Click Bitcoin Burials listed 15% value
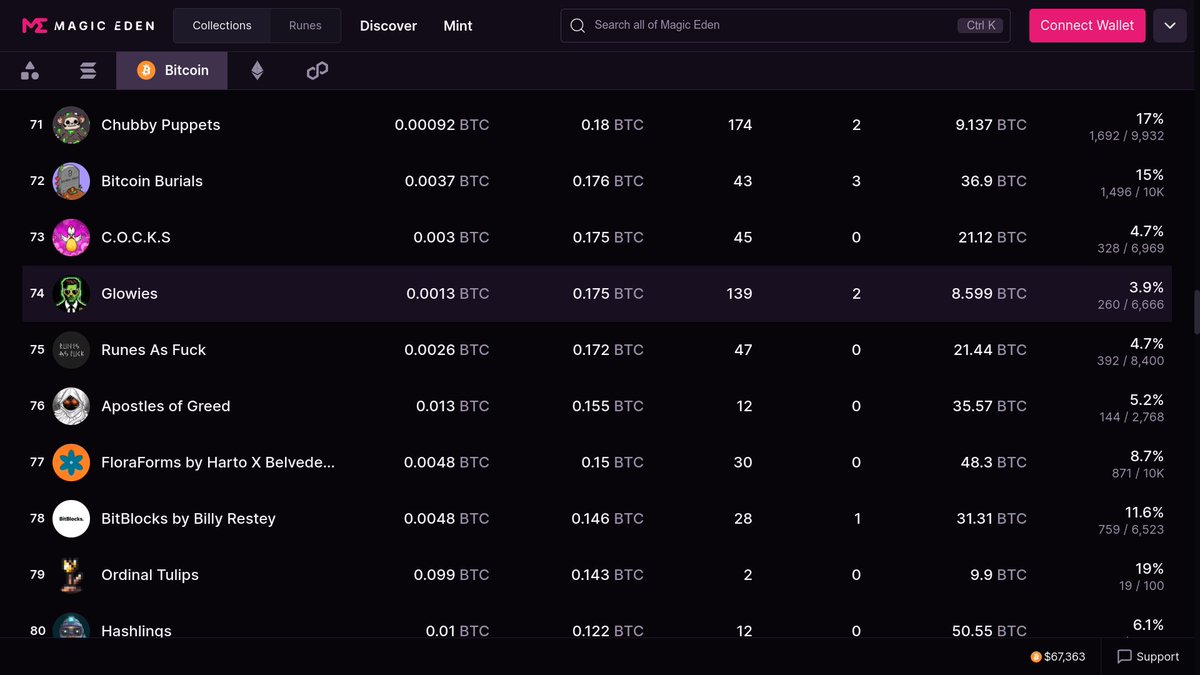Screen dimensions: 1200x675 click(1150, 175)
